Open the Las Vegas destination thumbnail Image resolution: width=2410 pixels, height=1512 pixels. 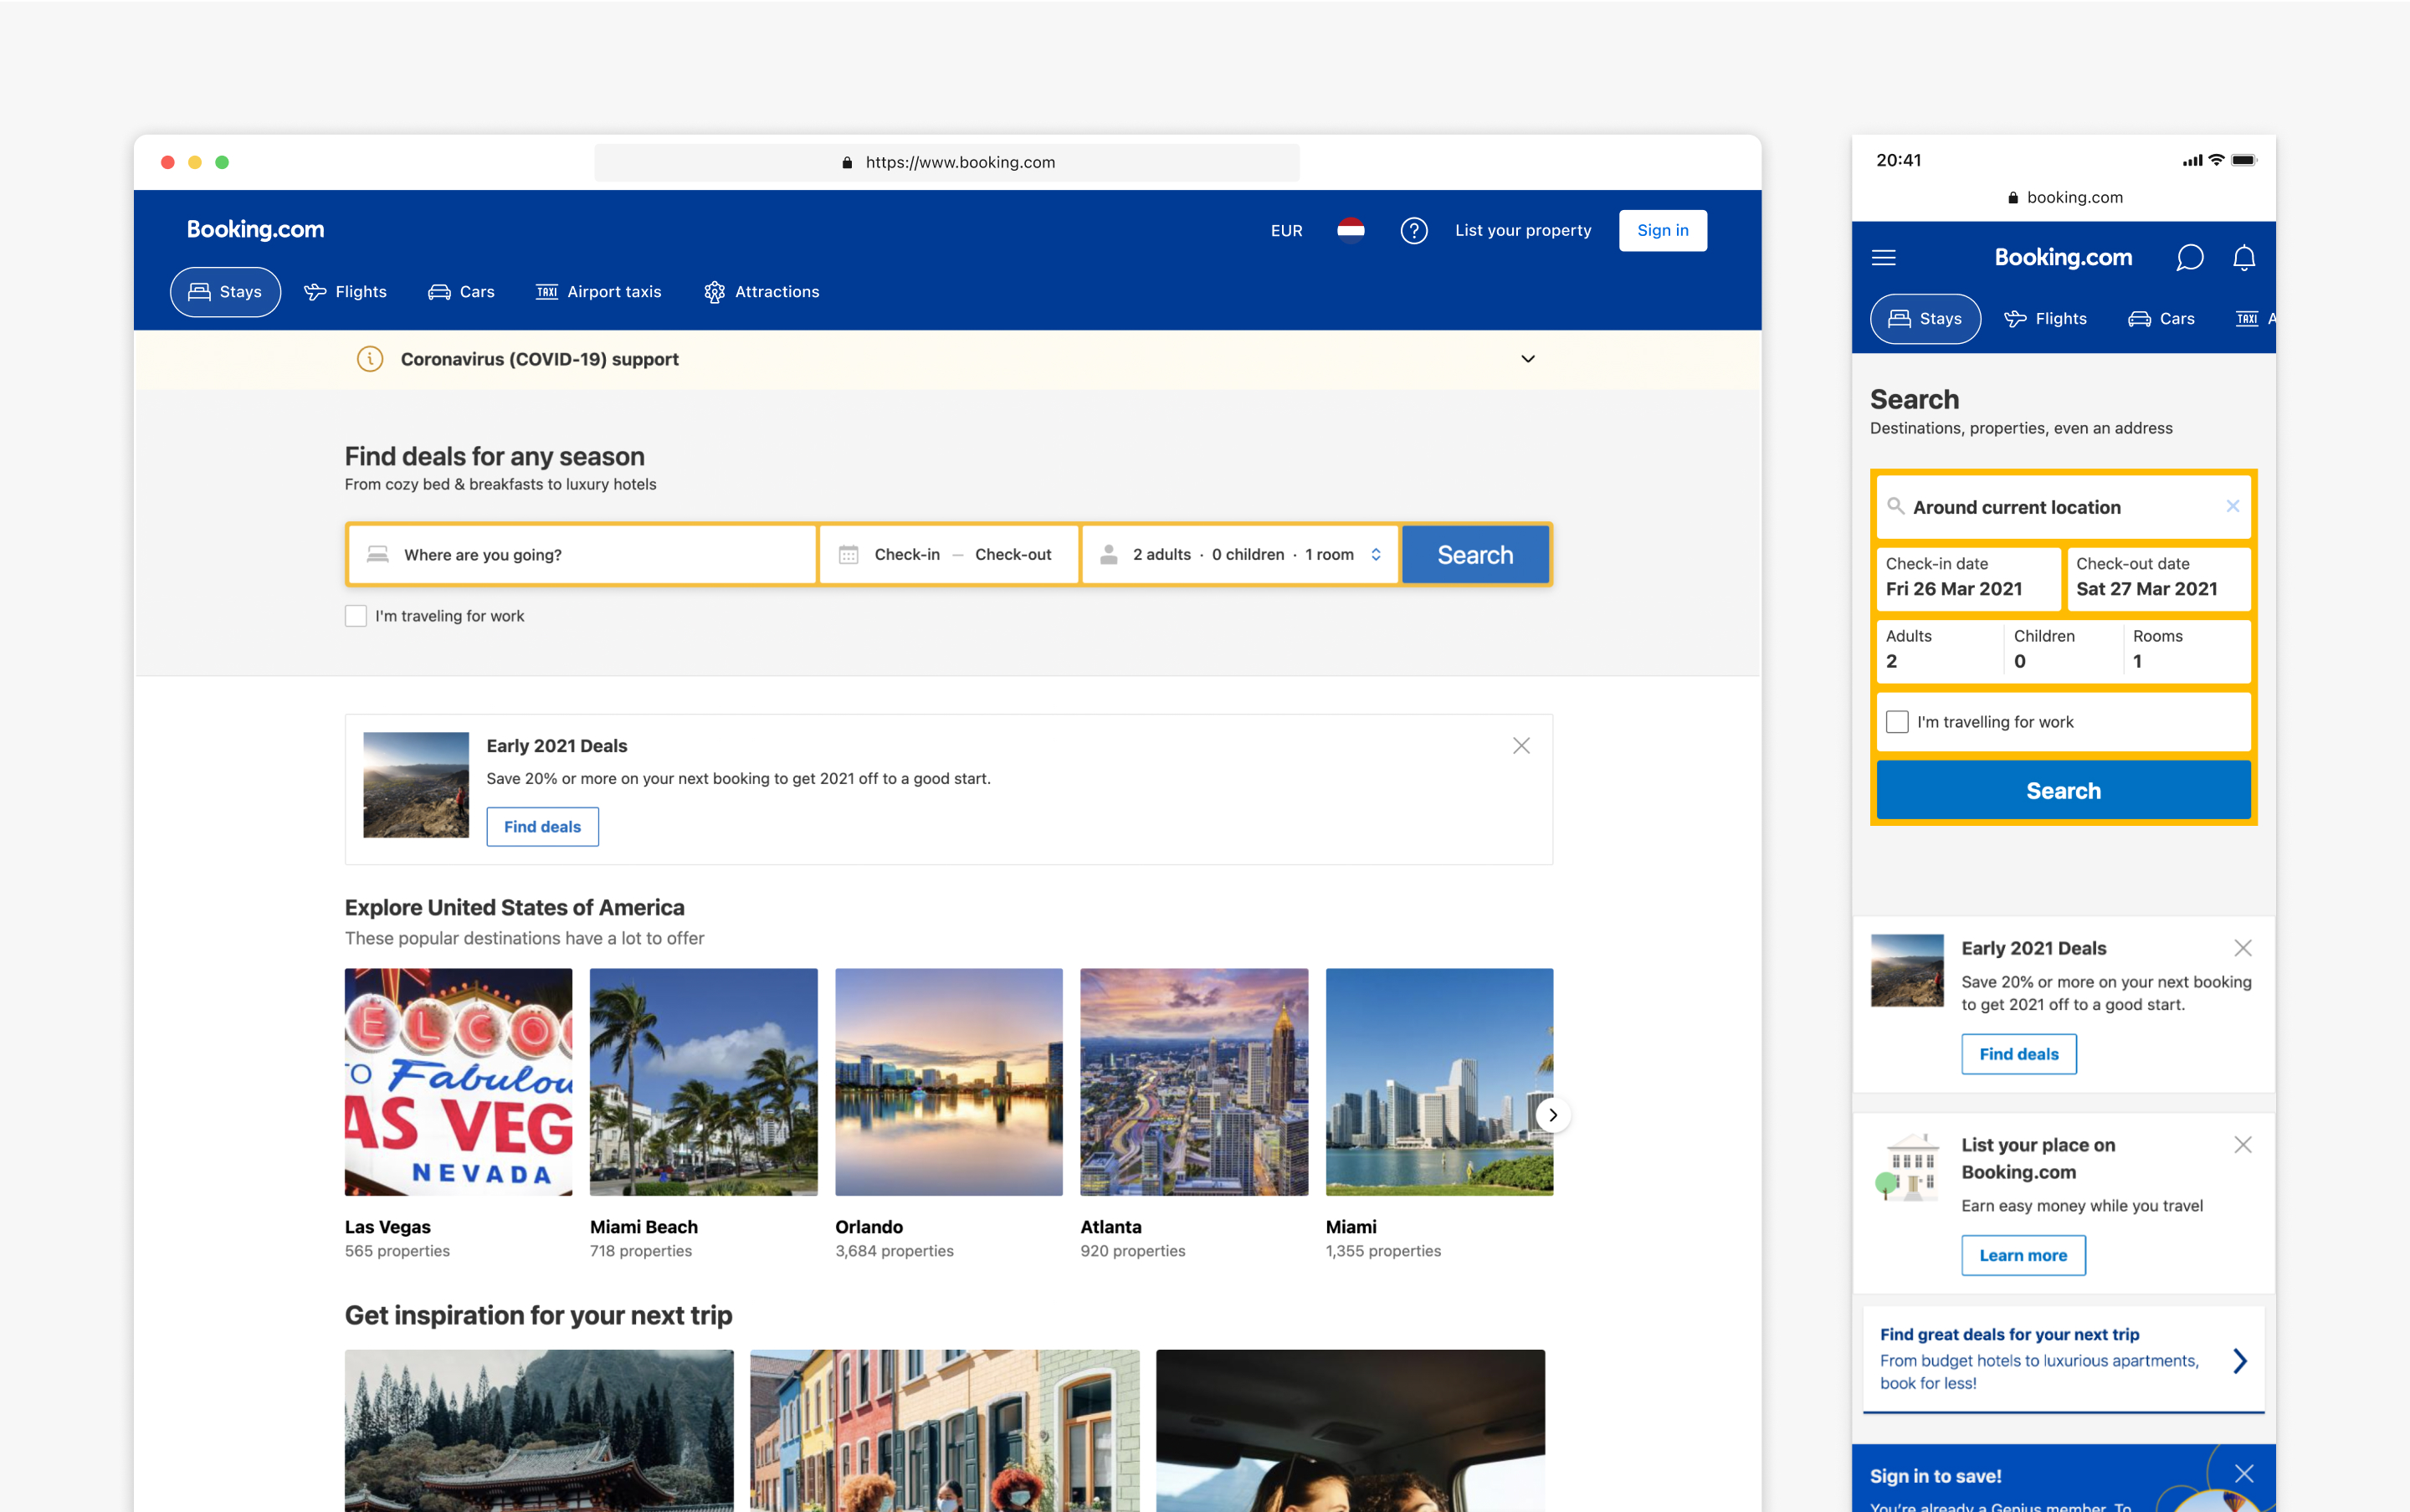458,1082
